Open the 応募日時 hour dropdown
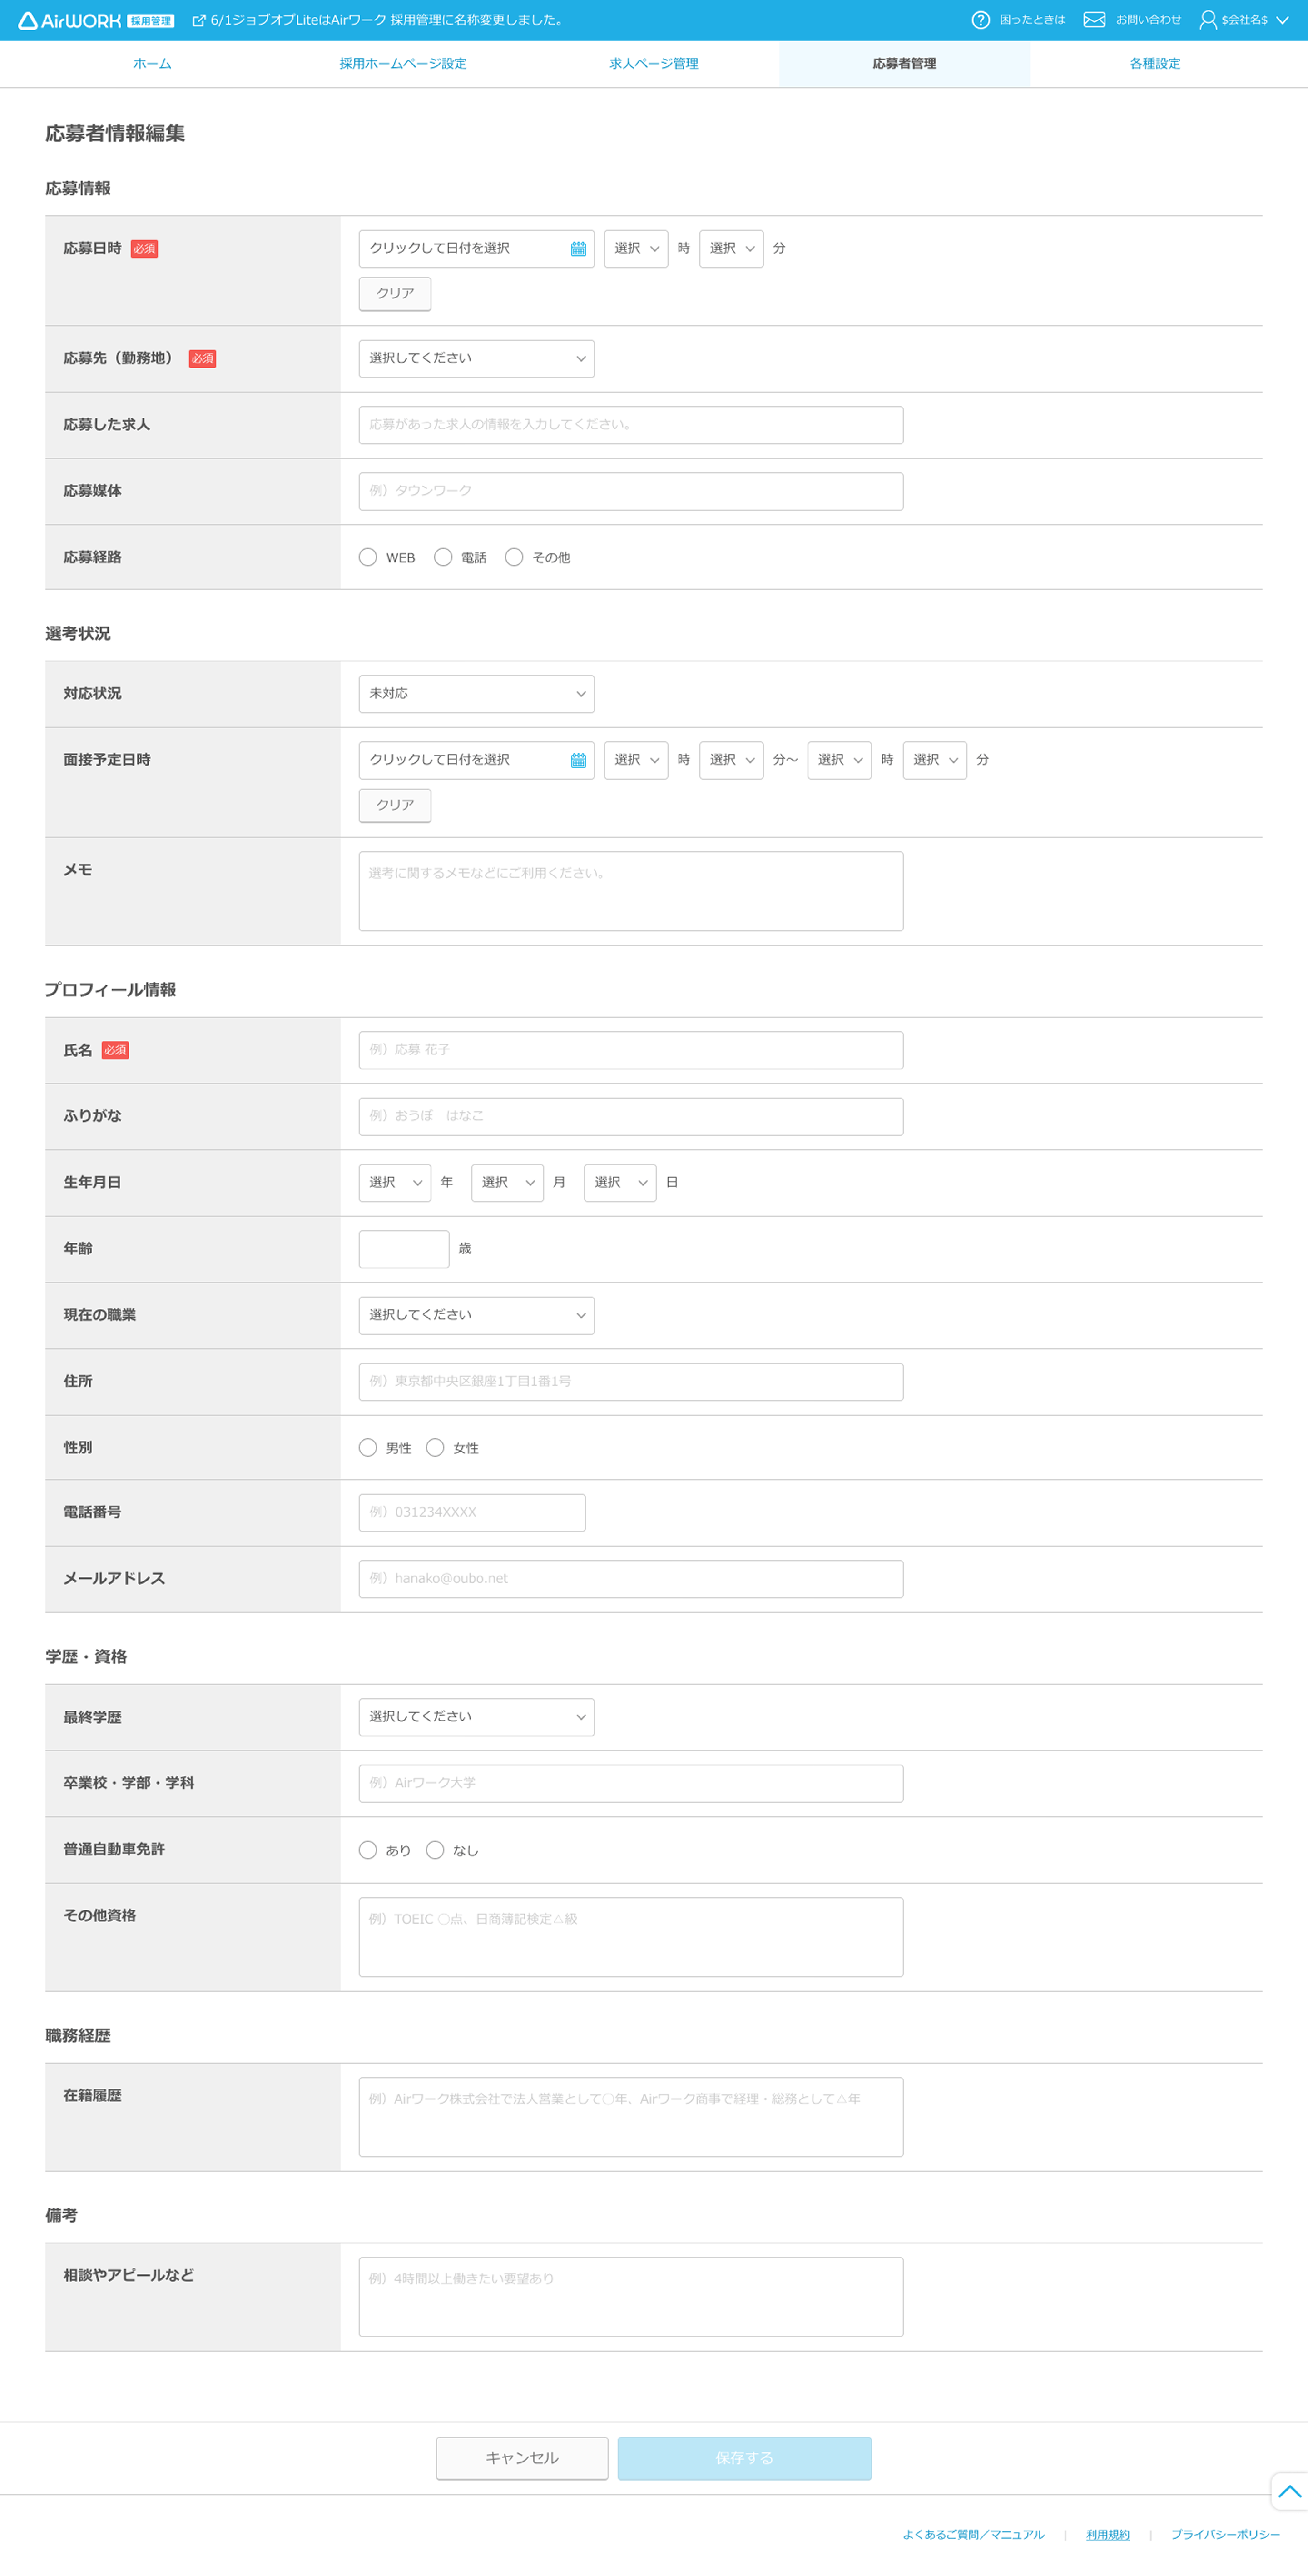Screen dimensions: 1308x2576 pyautogui.click(x=636, y=249)
